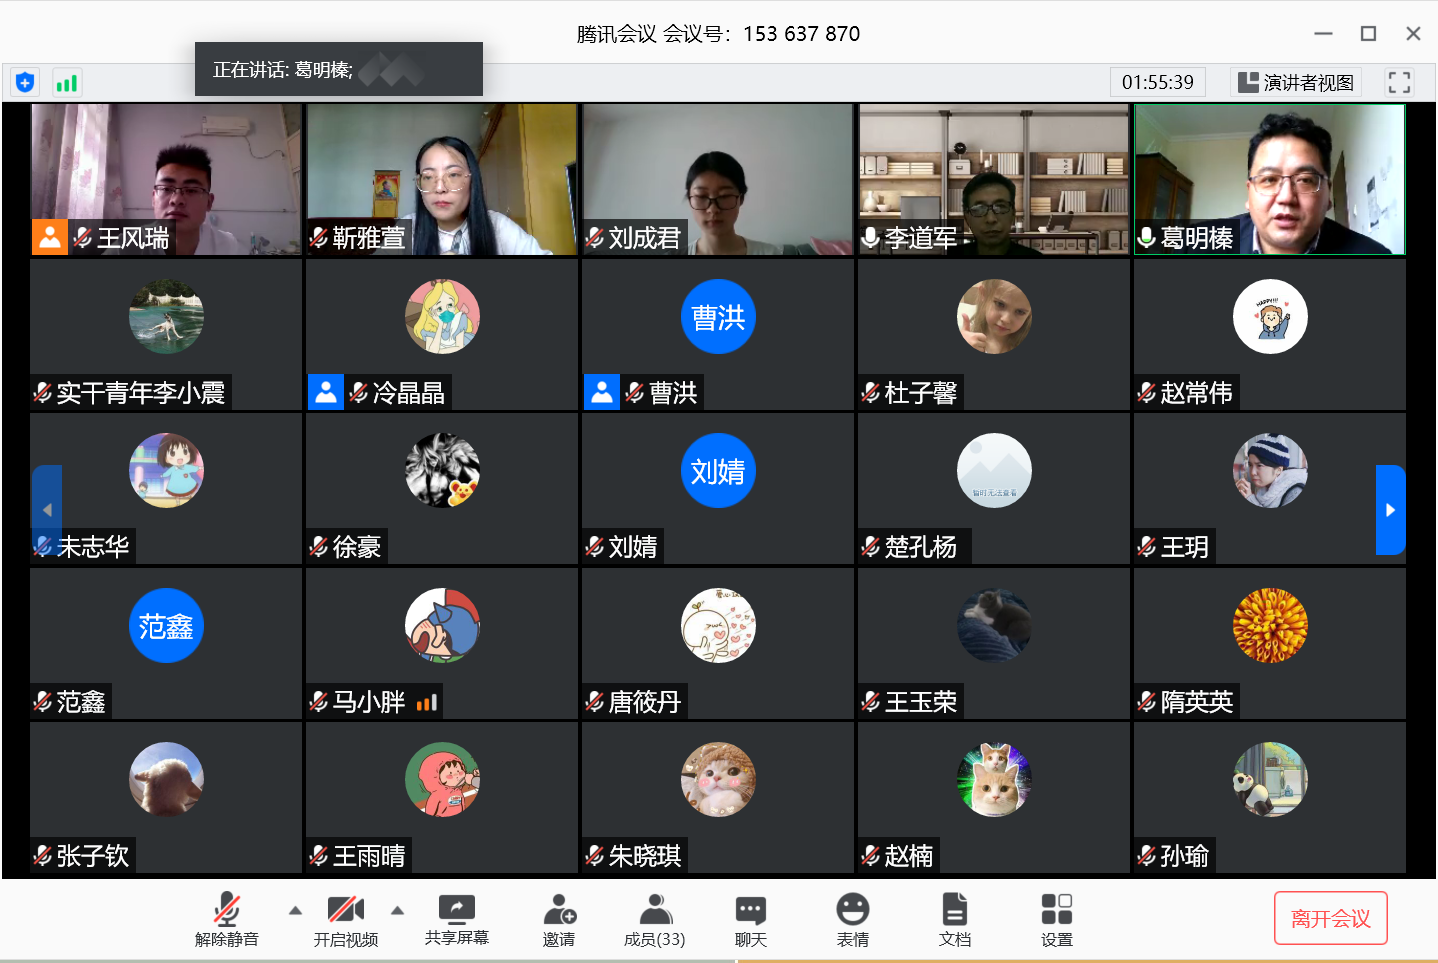Switch layout using 演讲者视图 button

pyautogui.click(x=1296, y=82)
